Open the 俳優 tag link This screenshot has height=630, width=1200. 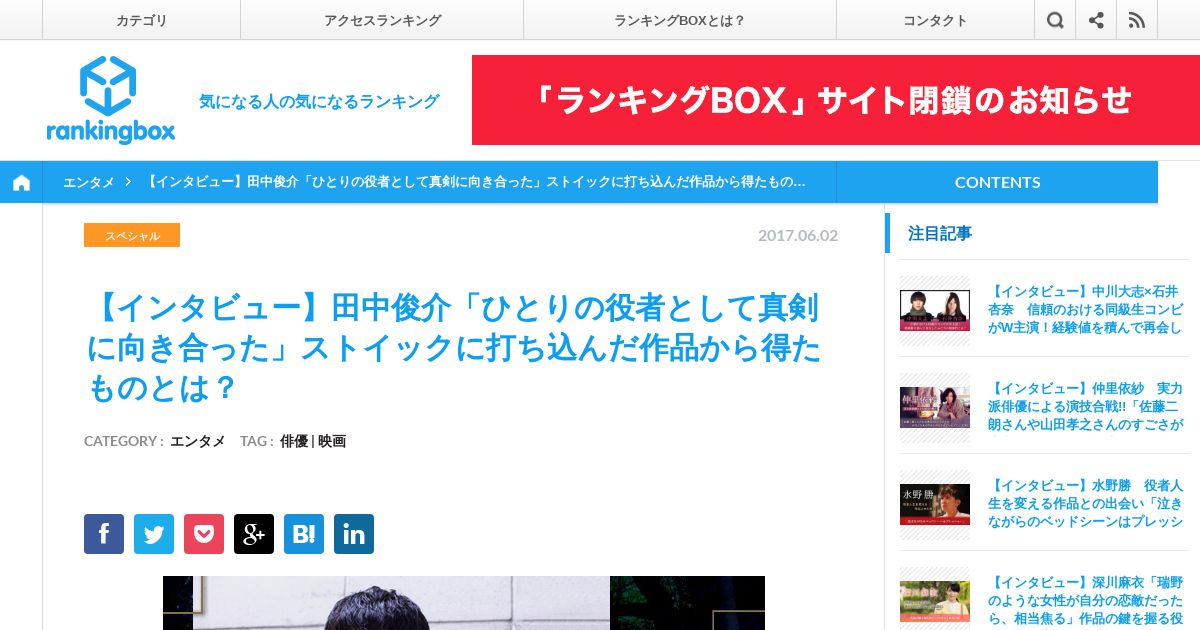click(294, 441)
